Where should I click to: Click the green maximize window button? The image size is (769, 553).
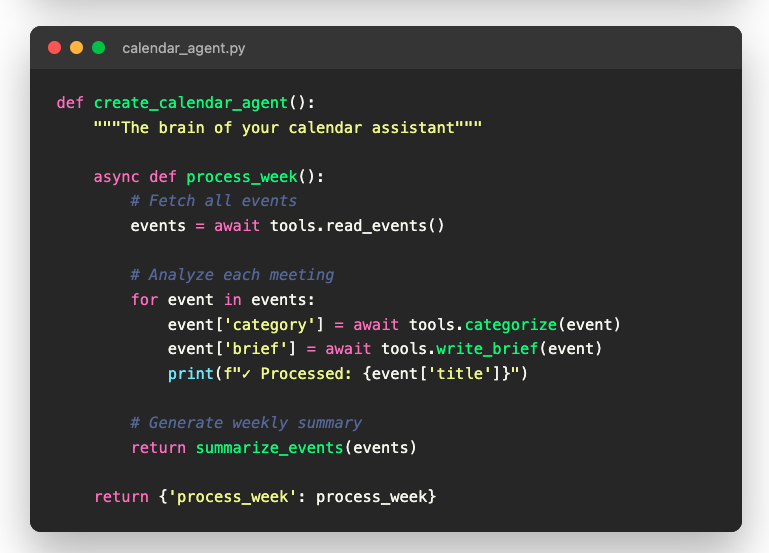tap(99, 48)
